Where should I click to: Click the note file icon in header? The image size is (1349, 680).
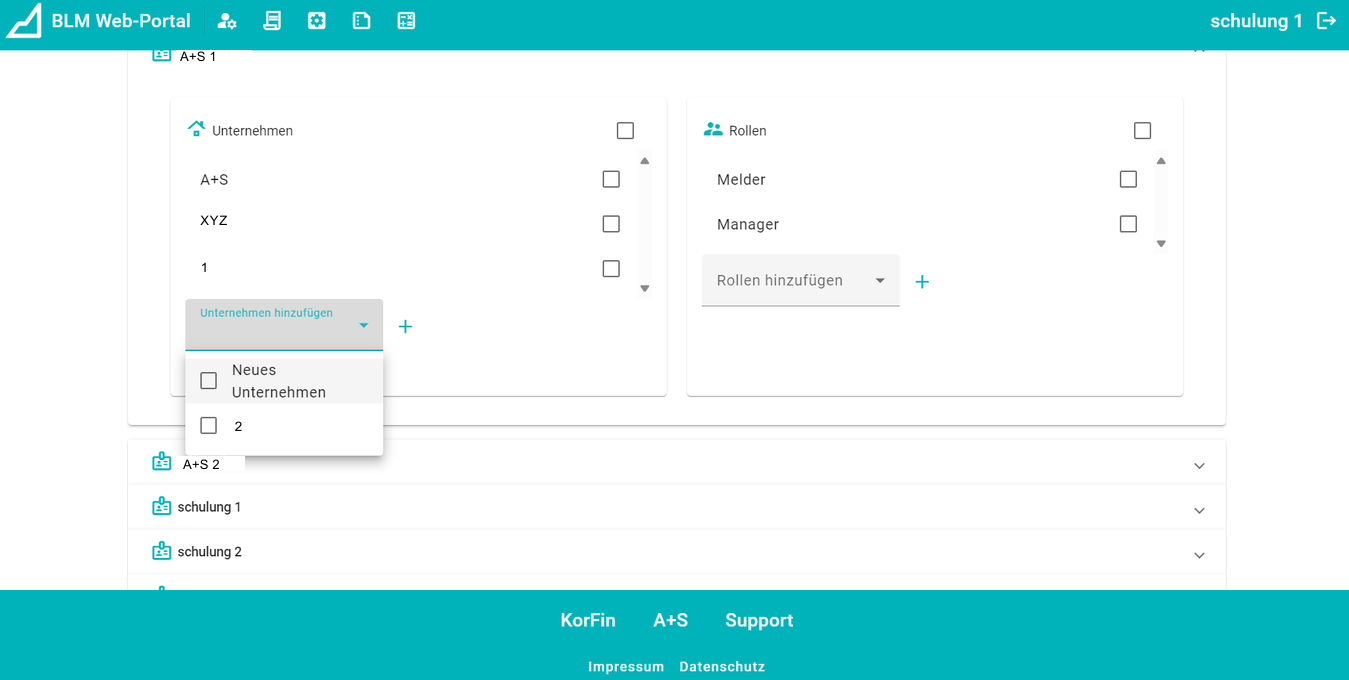pos(362,21)
